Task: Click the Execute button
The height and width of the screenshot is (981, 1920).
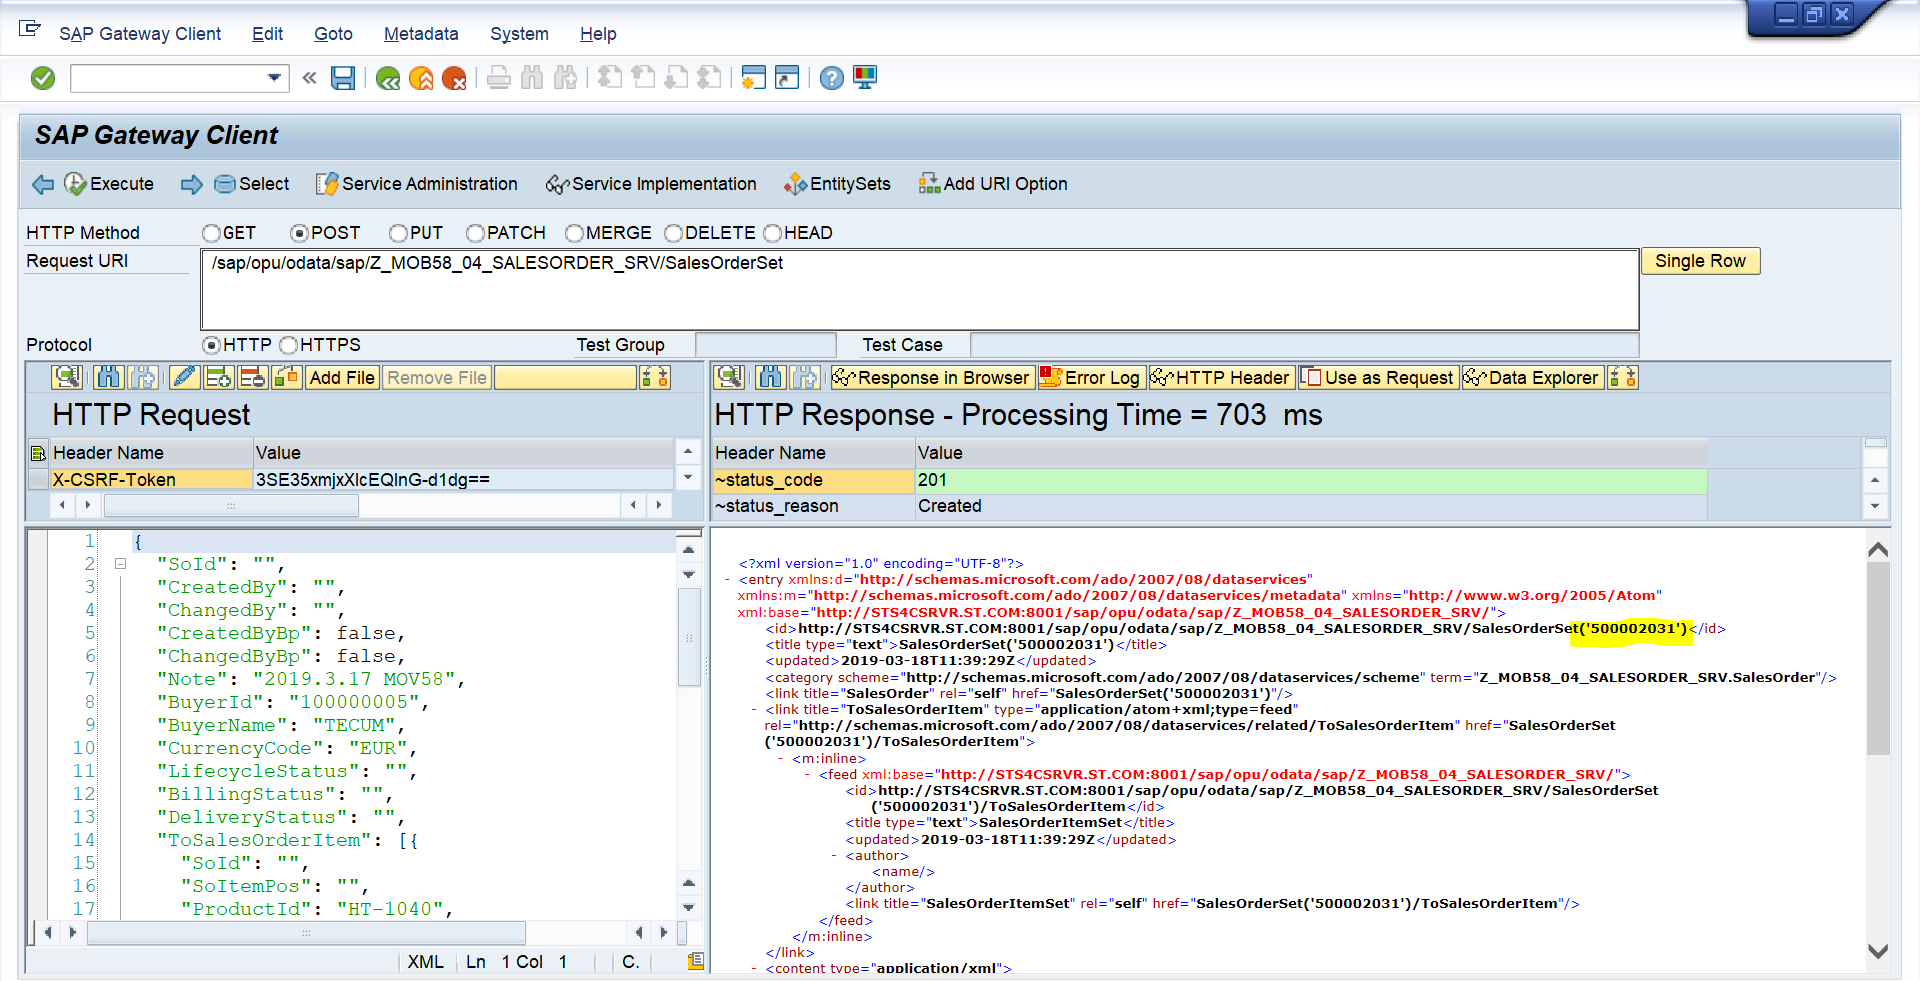Action: pyautogui.click(x=109, y=184)
